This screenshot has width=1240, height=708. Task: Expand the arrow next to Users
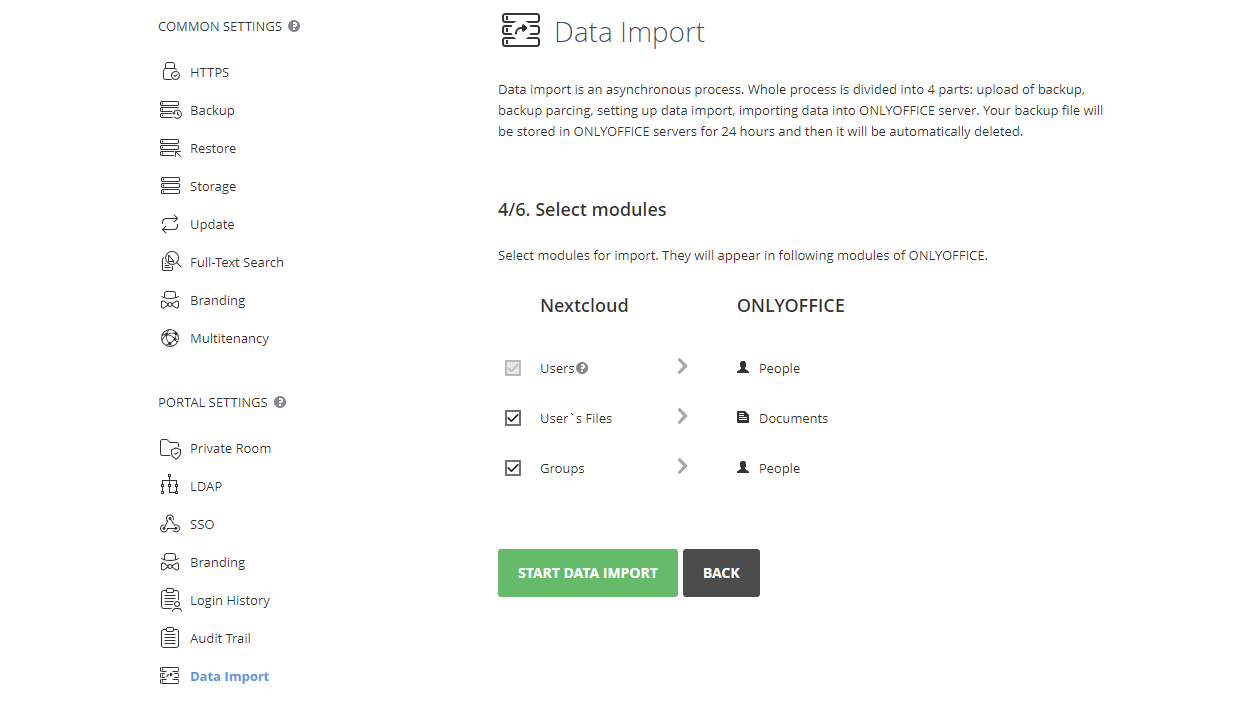pyautogui.click(x=682, y=366)
